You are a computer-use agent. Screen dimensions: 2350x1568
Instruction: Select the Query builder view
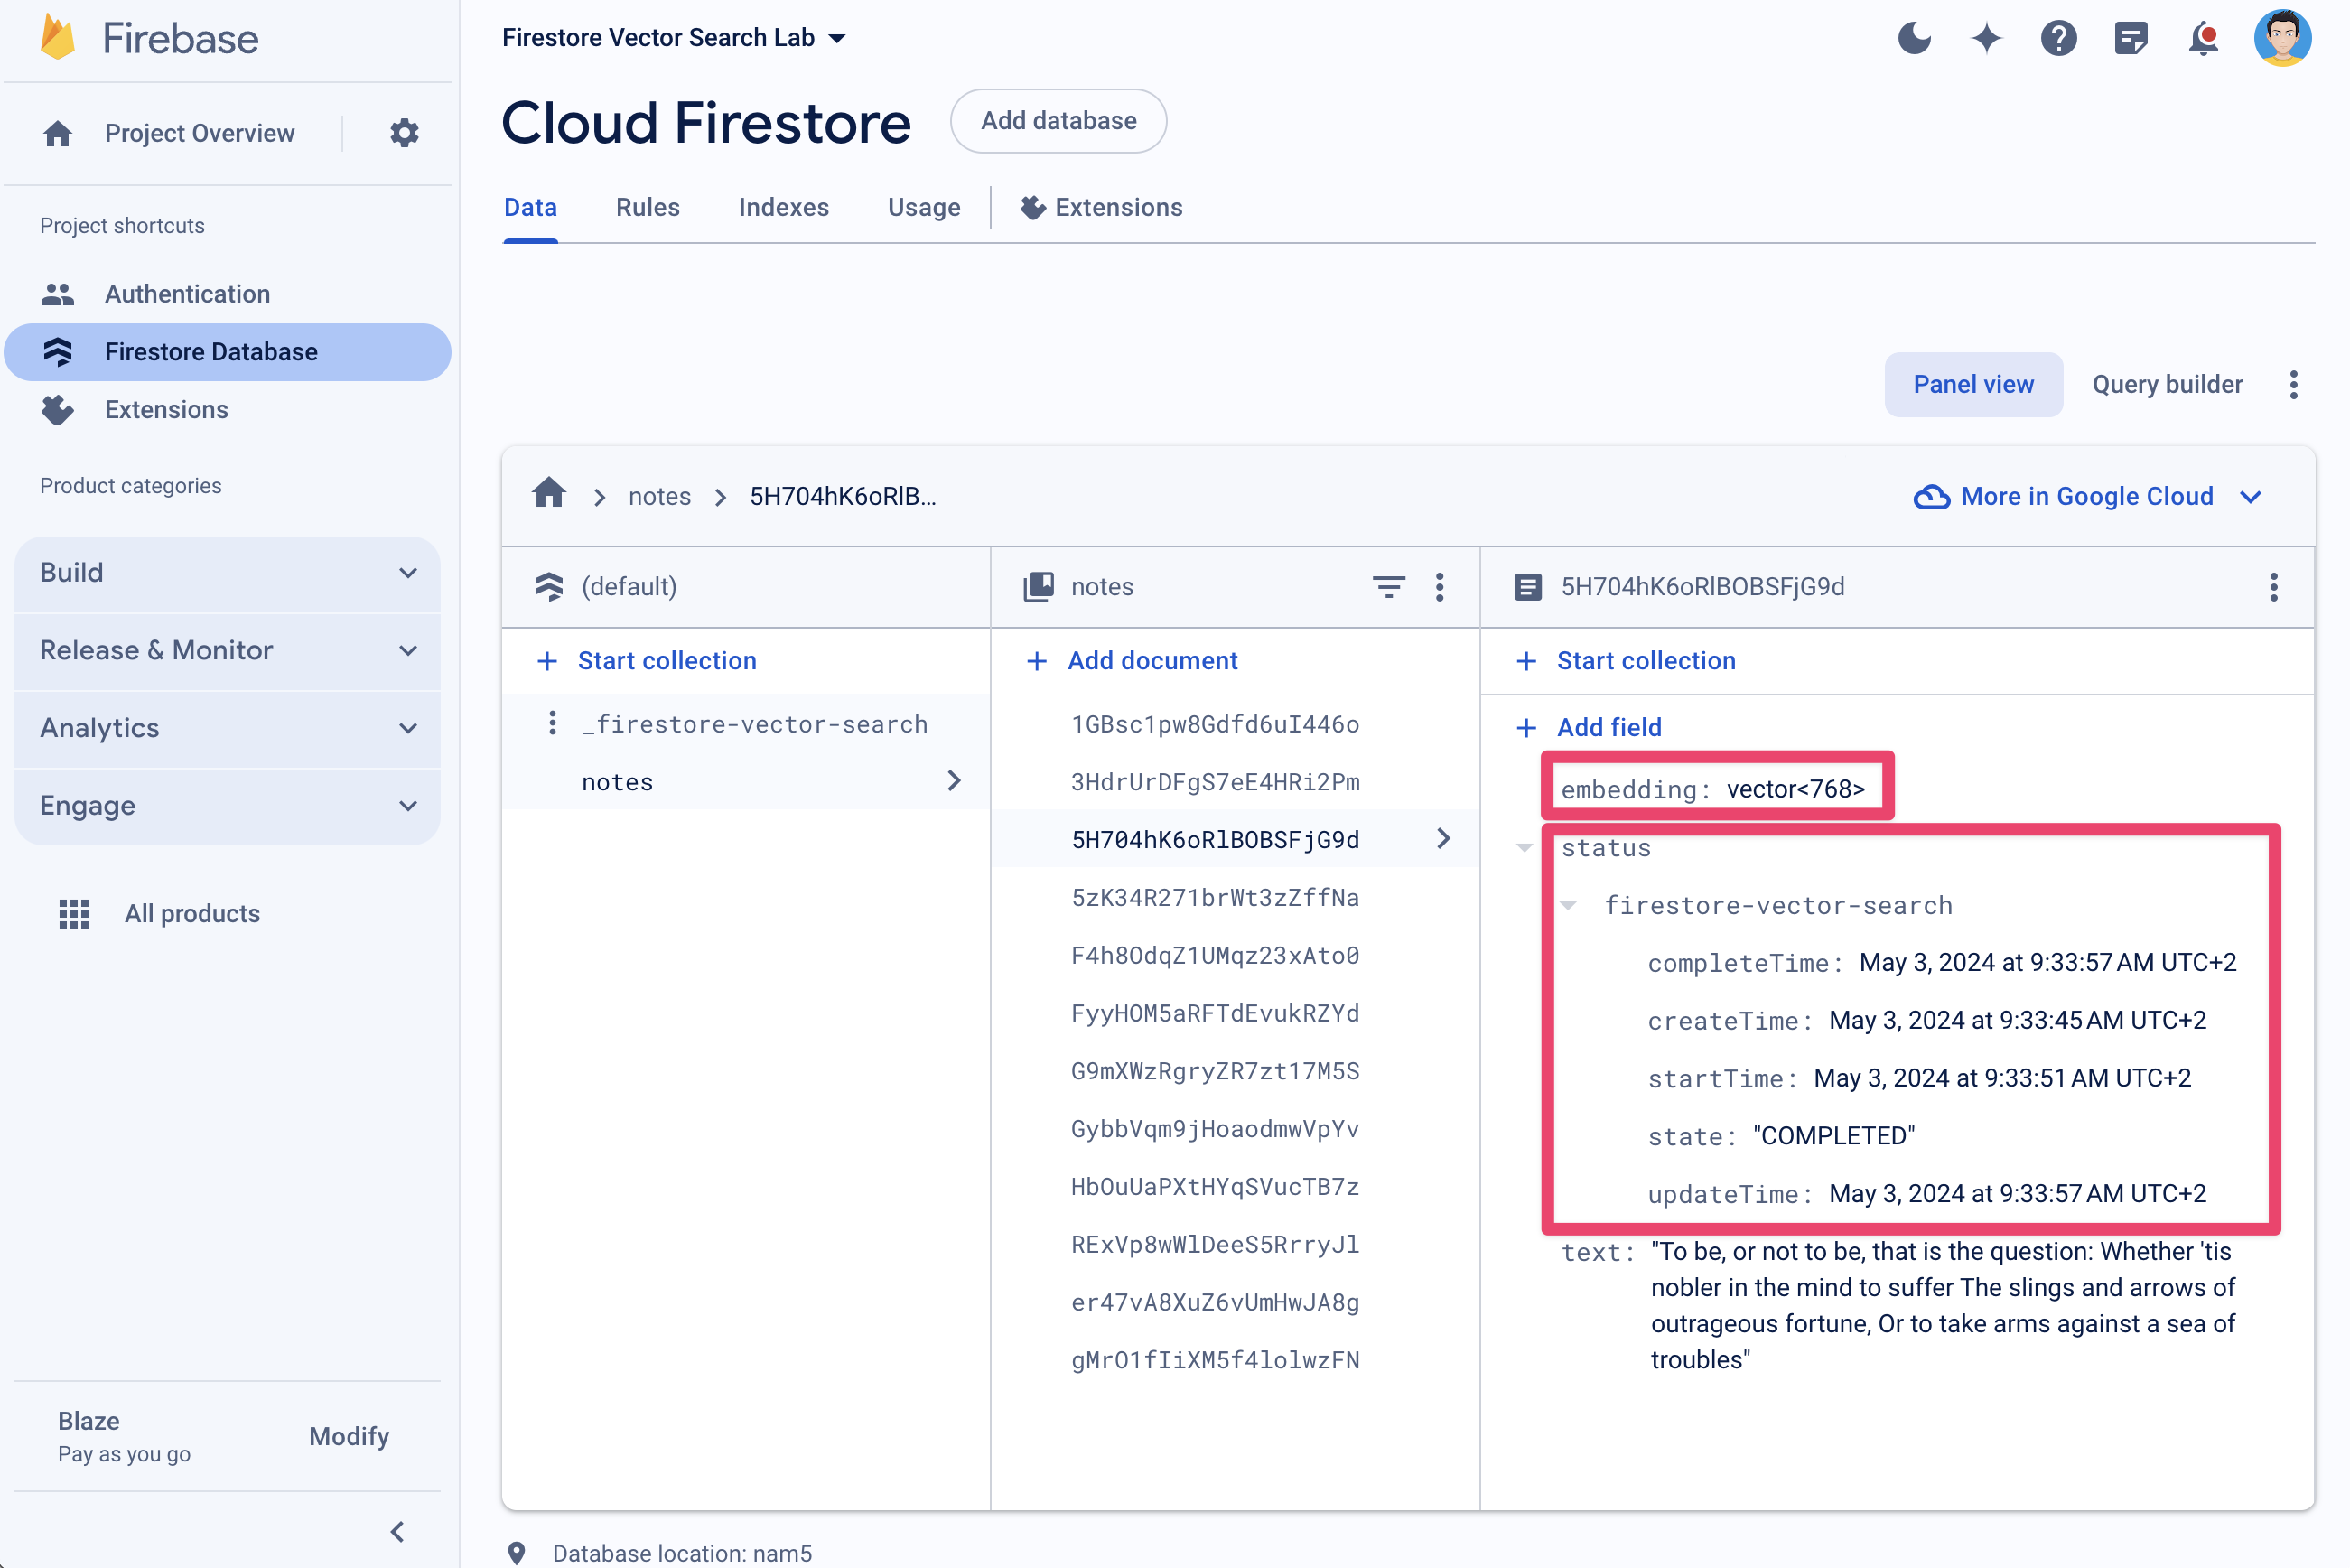[x=2167, y=385]
